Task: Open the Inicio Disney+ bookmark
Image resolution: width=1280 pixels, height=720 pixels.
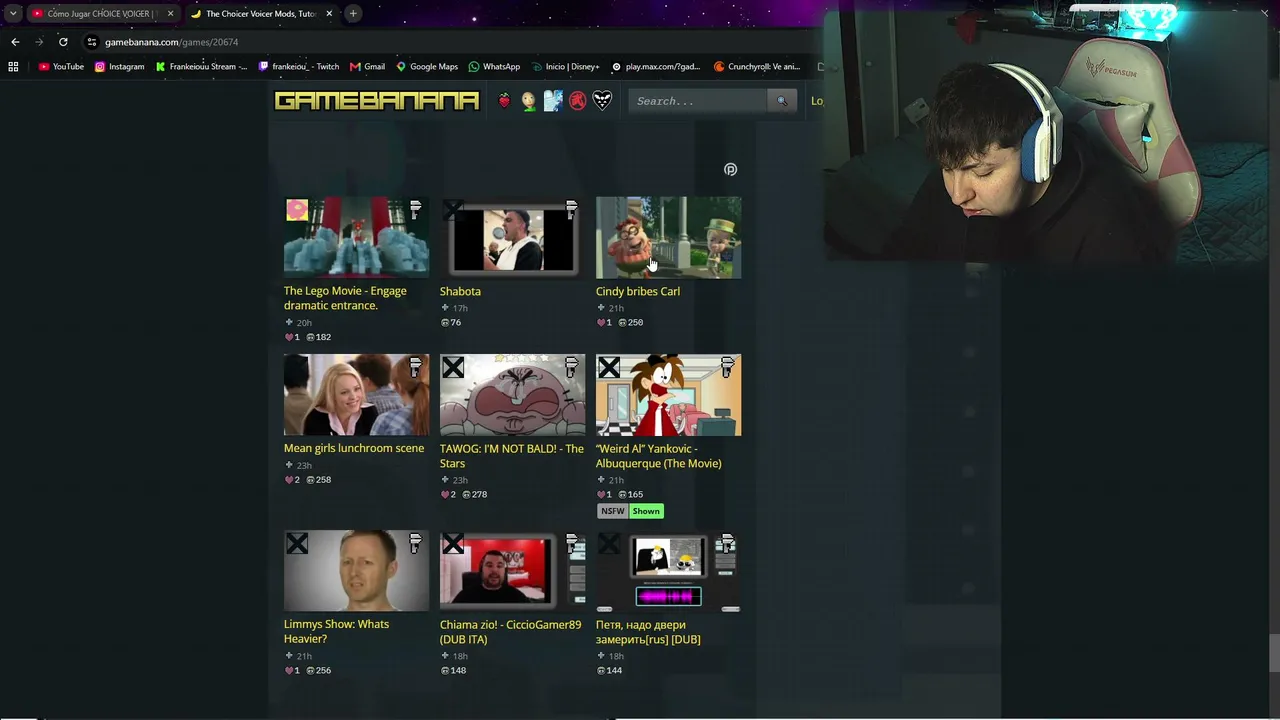Action: pyautogui.click(x=566, y=67)
